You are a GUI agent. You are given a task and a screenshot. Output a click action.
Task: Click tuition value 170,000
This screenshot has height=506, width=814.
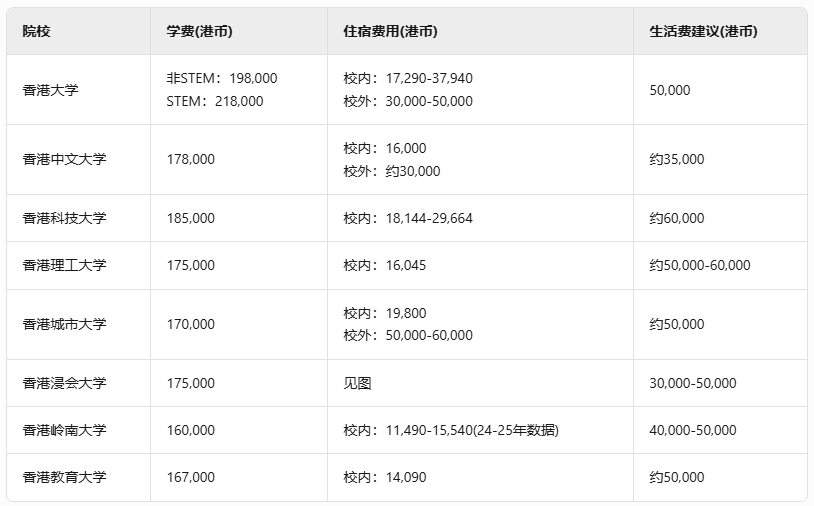[x=191, y=324]
